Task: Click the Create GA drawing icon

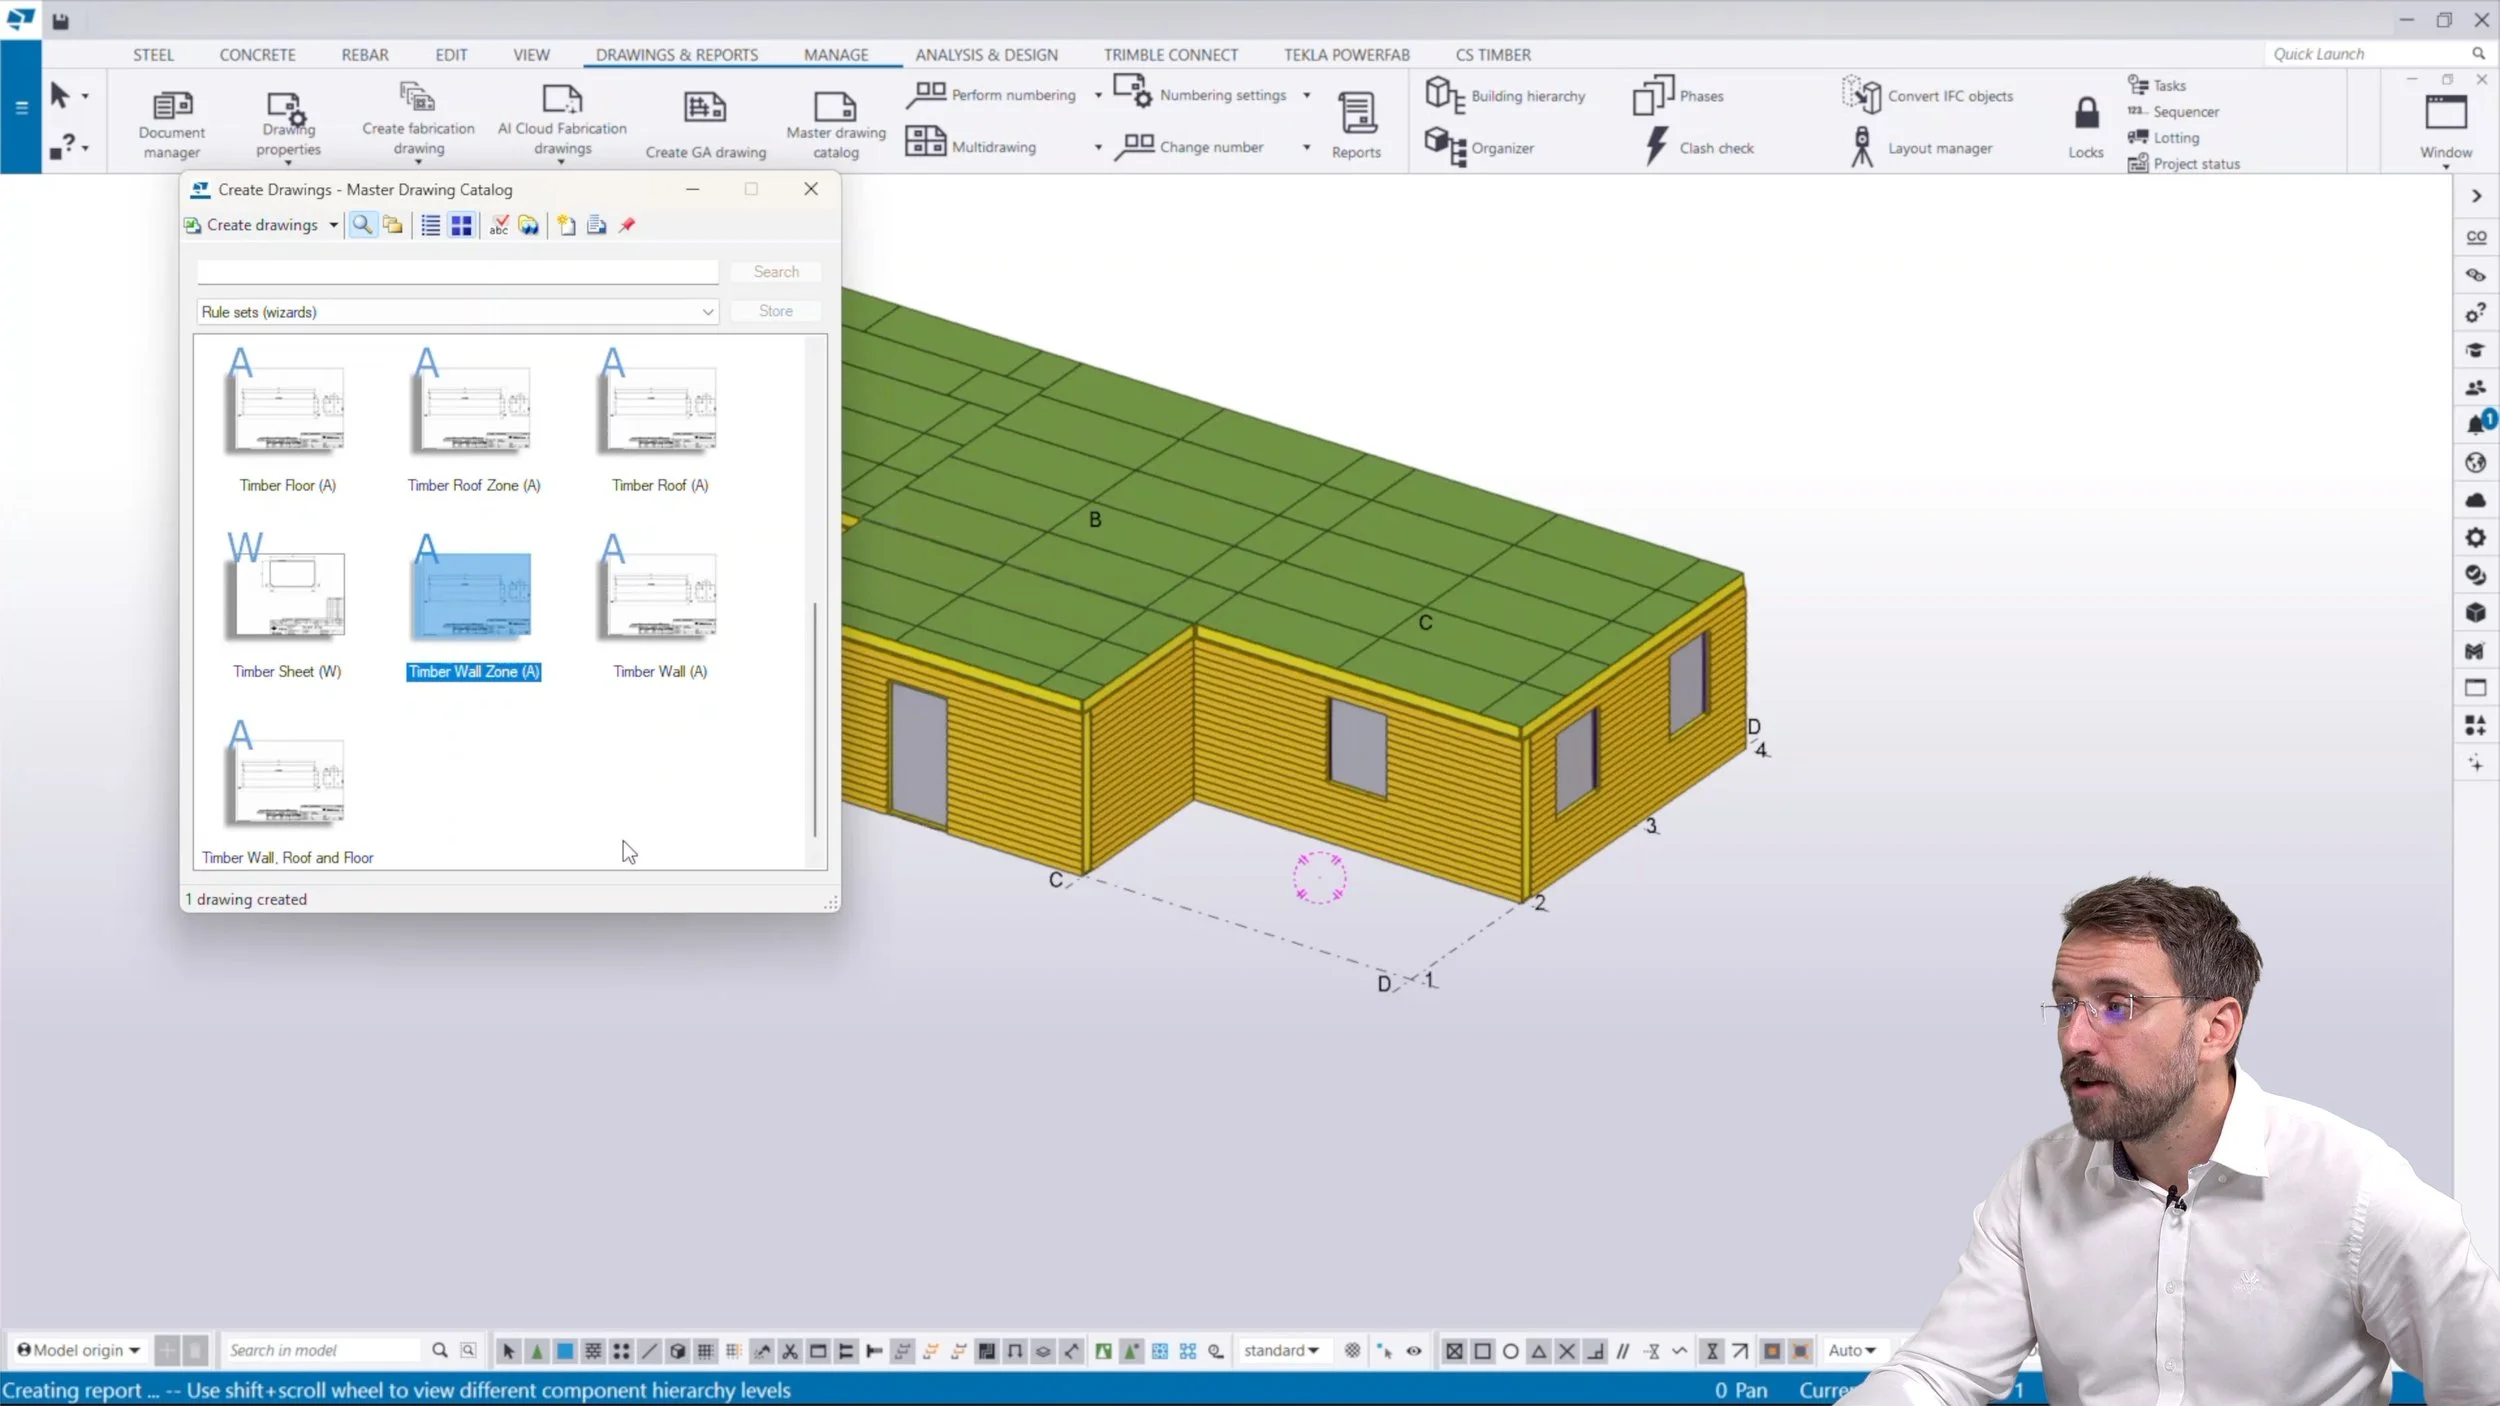Action: [705, 107]
